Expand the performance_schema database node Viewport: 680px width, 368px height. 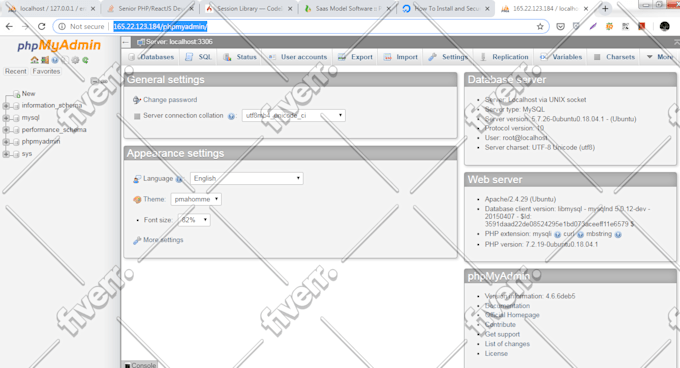(x=6, y=130)
